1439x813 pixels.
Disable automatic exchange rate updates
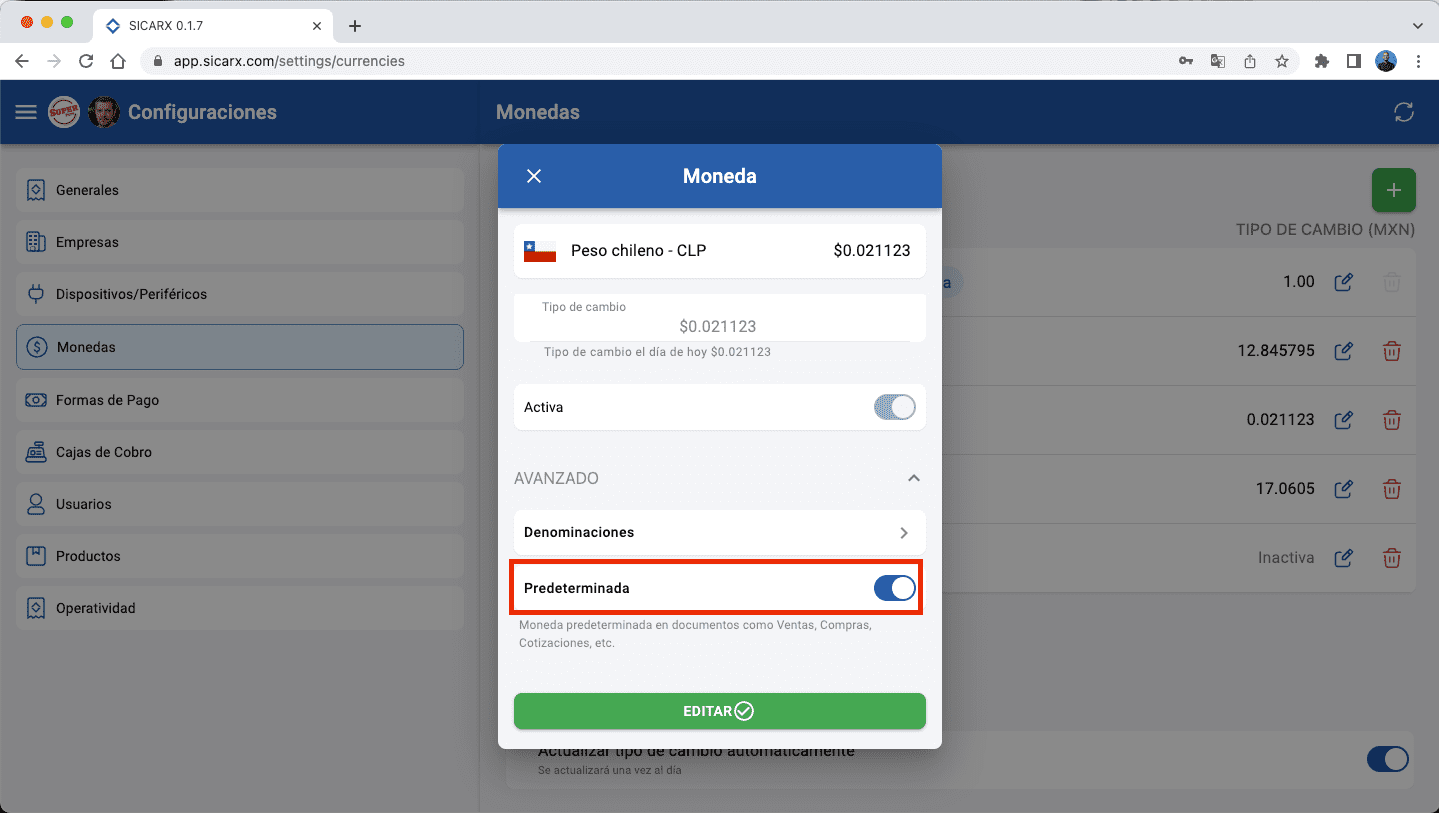point(1387,759)
